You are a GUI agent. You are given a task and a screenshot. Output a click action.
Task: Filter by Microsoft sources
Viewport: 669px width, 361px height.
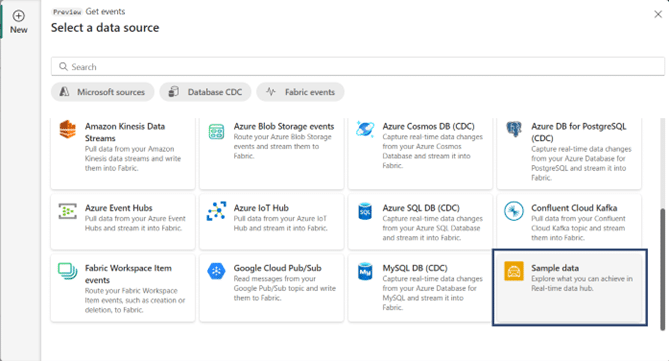click(102, 92)
